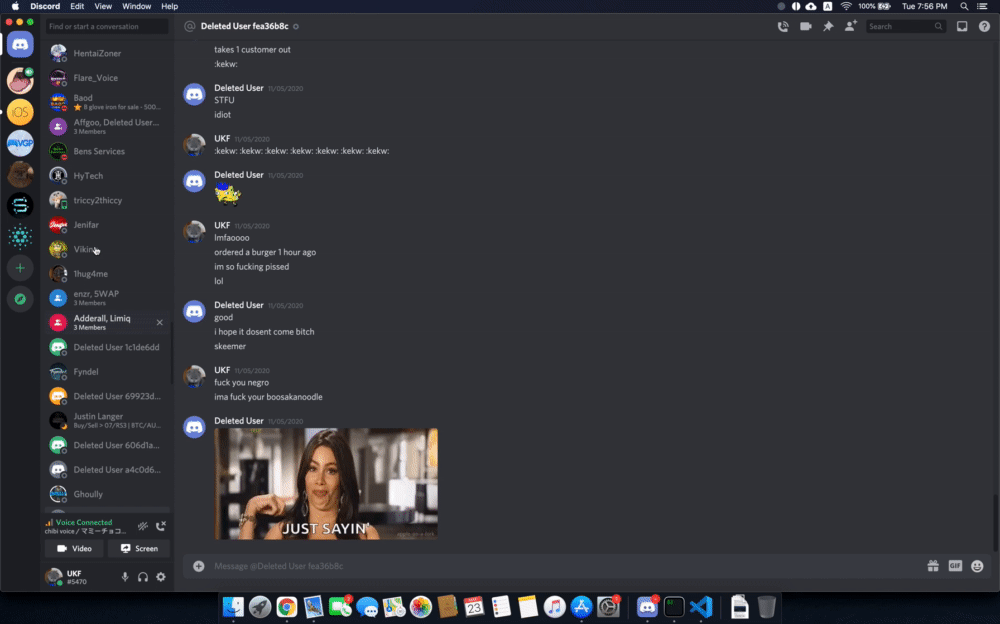
Task: Open the triccy2thiccy conversation
Action: [107, 200]
